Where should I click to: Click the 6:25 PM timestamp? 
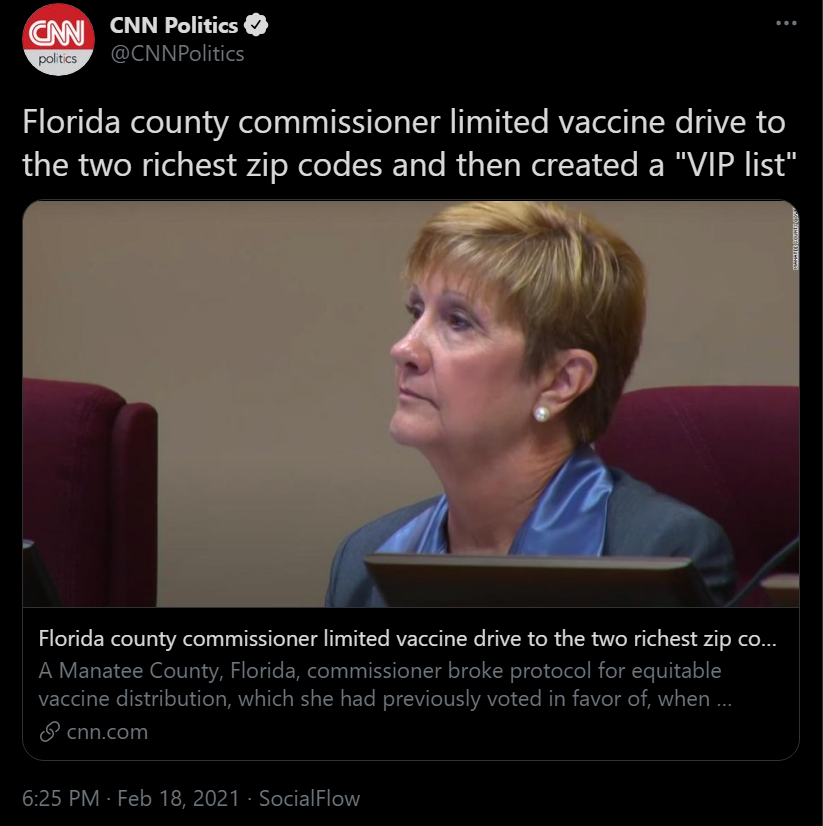click(x=61, y=799)
